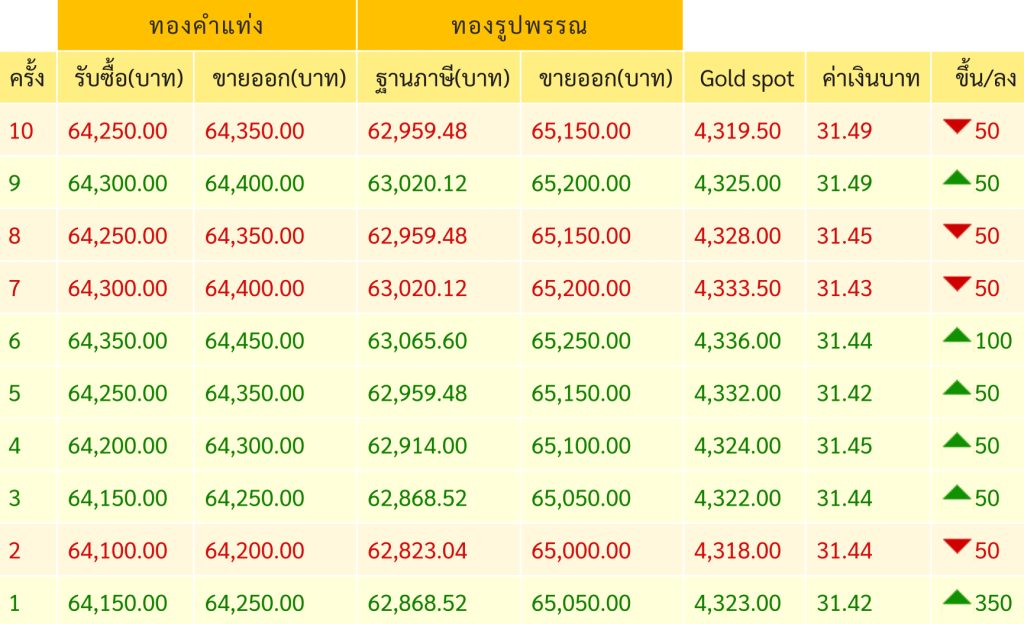Click the red down arrow in row 10
The image size is (1024, 624).
957,127
